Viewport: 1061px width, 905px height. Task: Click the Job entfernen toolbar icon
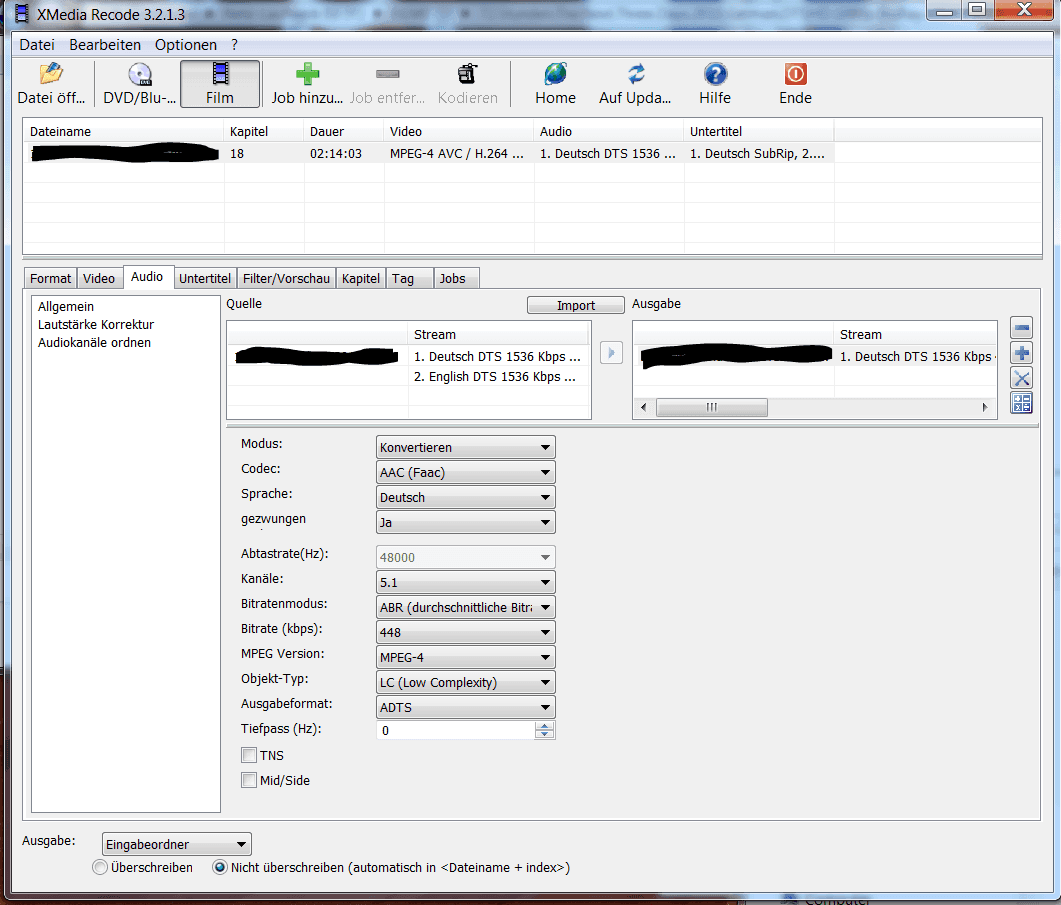[x=388, y=74]
